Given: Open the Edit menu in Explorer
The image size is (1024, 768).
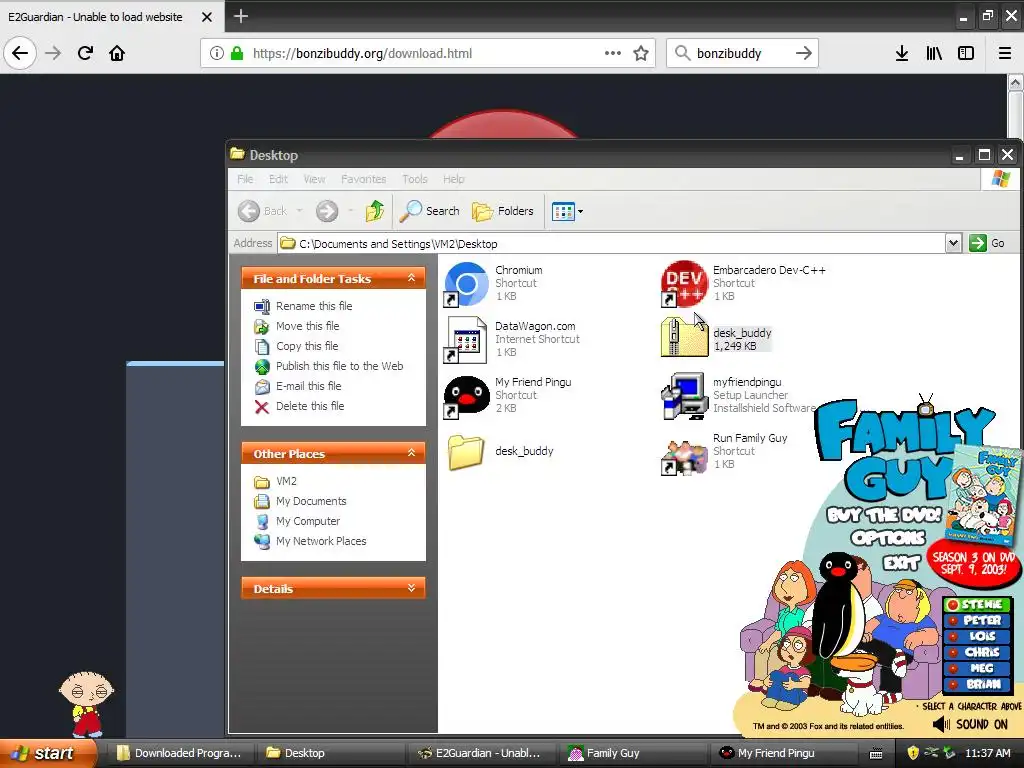Looking at the screenshot, I should 278,179.
